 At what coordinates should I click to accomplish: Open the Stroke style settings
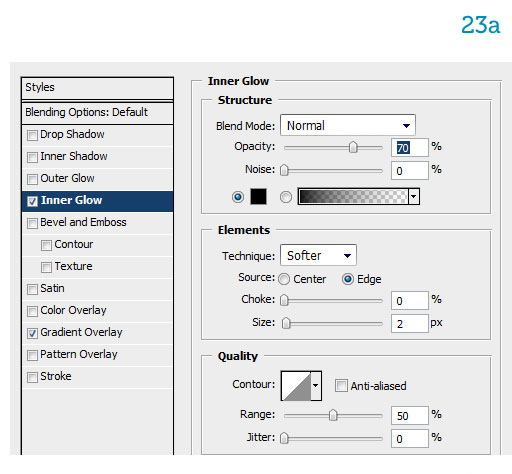(97, 377)
